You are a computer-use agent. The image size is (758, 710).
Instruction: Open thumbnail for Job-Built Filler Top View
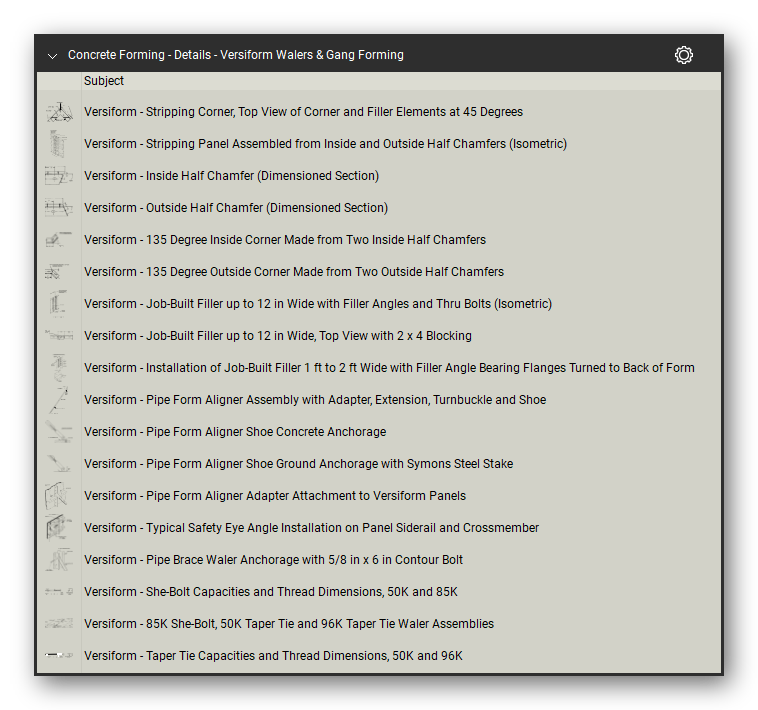(x=59, y=335)
